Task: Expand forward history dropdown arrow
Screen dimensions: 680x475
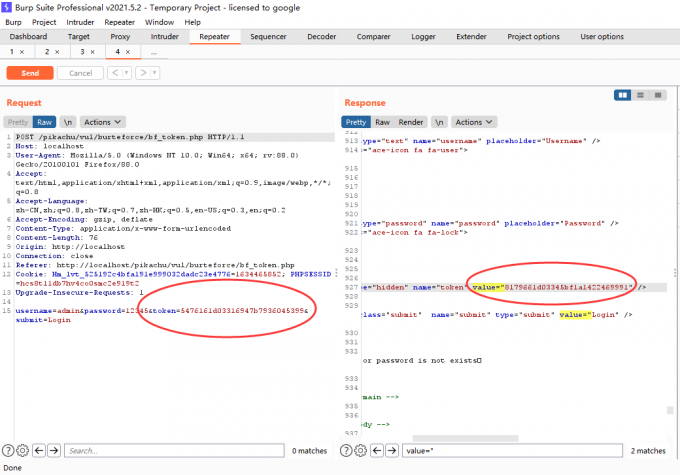Action: (x=154, y=73)
